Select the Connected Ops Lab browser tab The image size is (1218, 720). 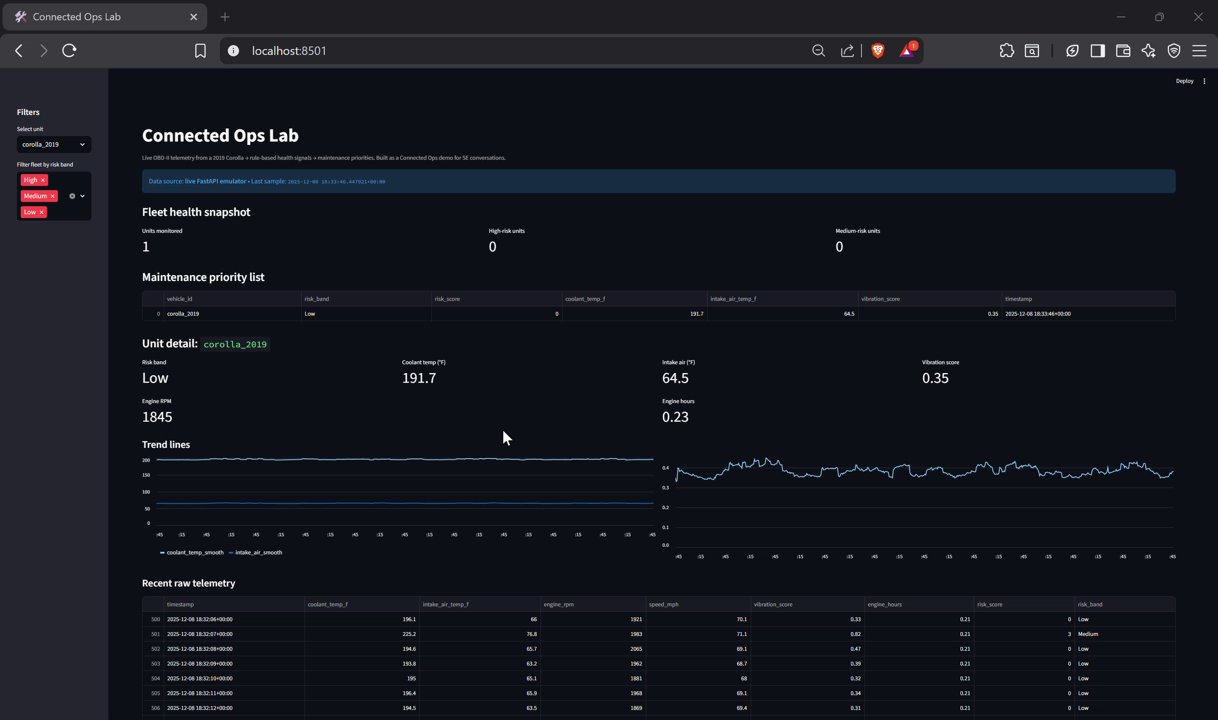coord(105,17)
